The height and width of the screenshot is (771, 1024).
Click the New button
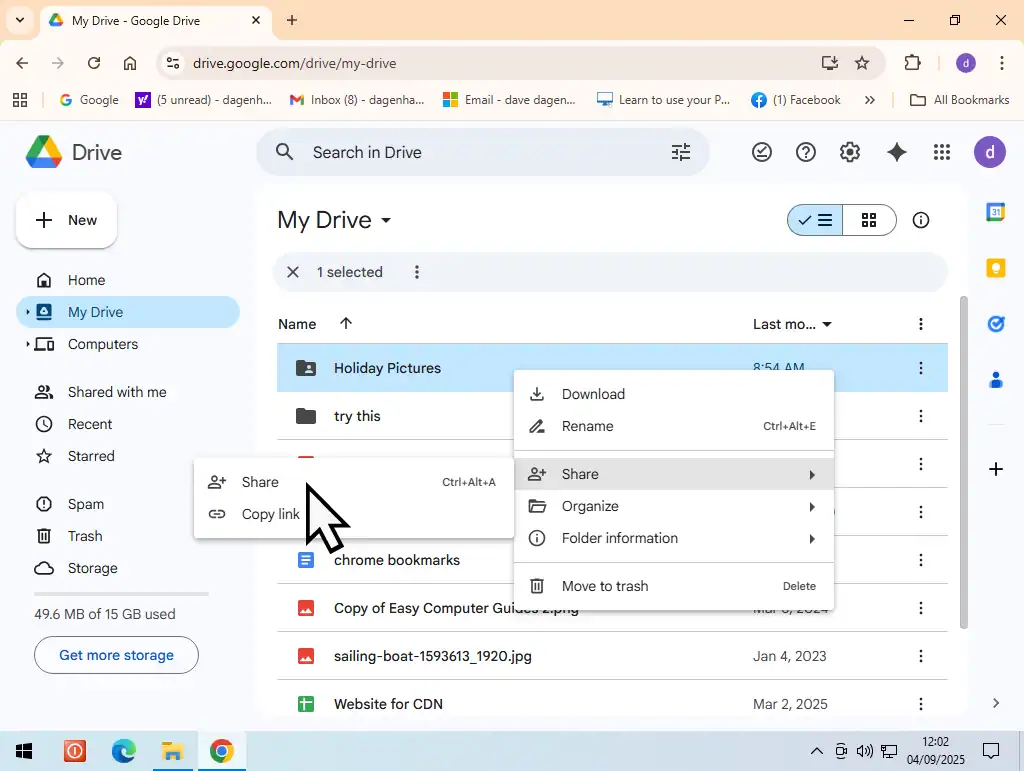pos(66,220)
